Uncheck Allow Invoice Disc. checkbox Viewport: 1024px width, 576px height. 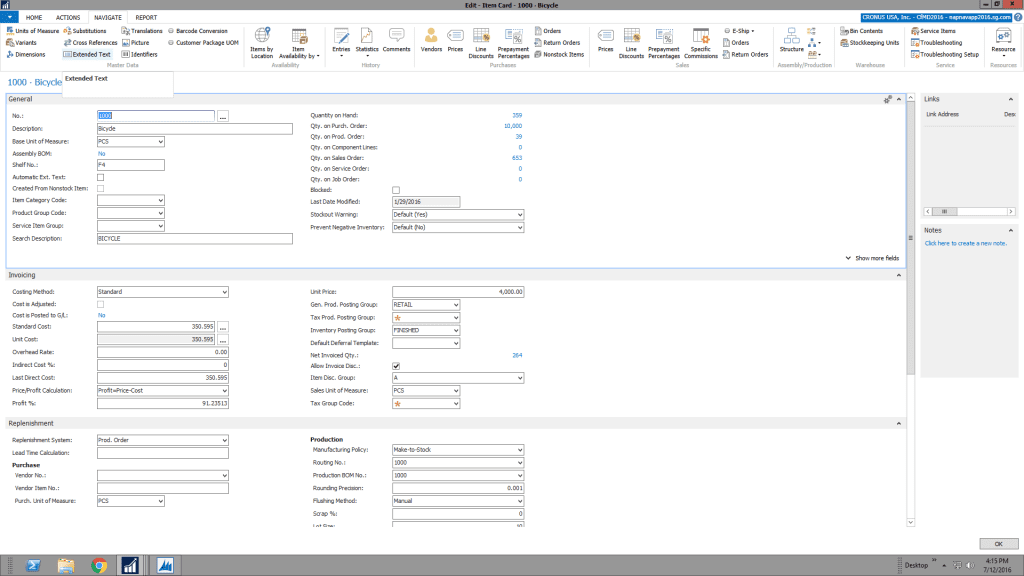[396, 366]
